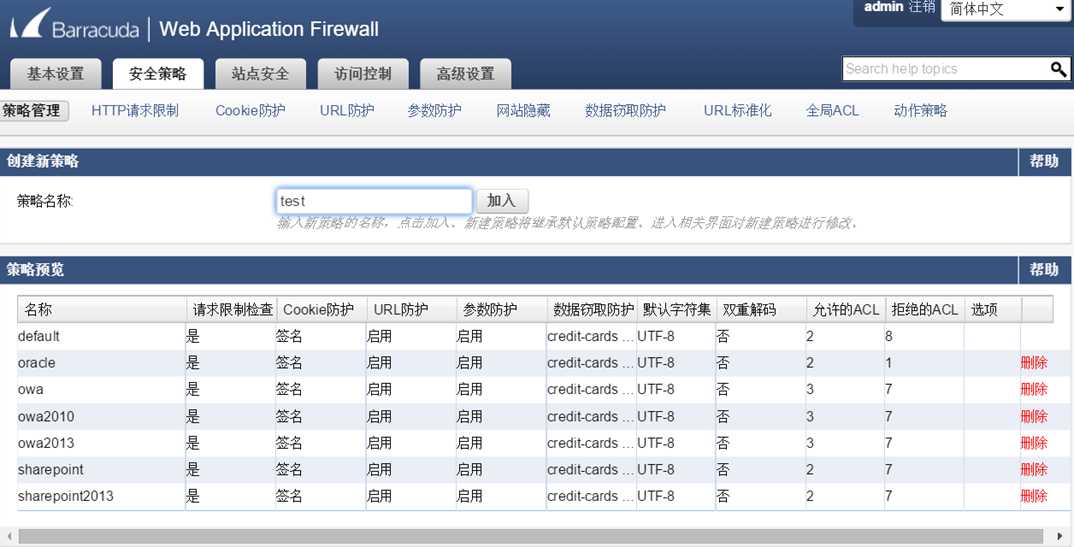Click the Barracuda logo

click(74, 26)
